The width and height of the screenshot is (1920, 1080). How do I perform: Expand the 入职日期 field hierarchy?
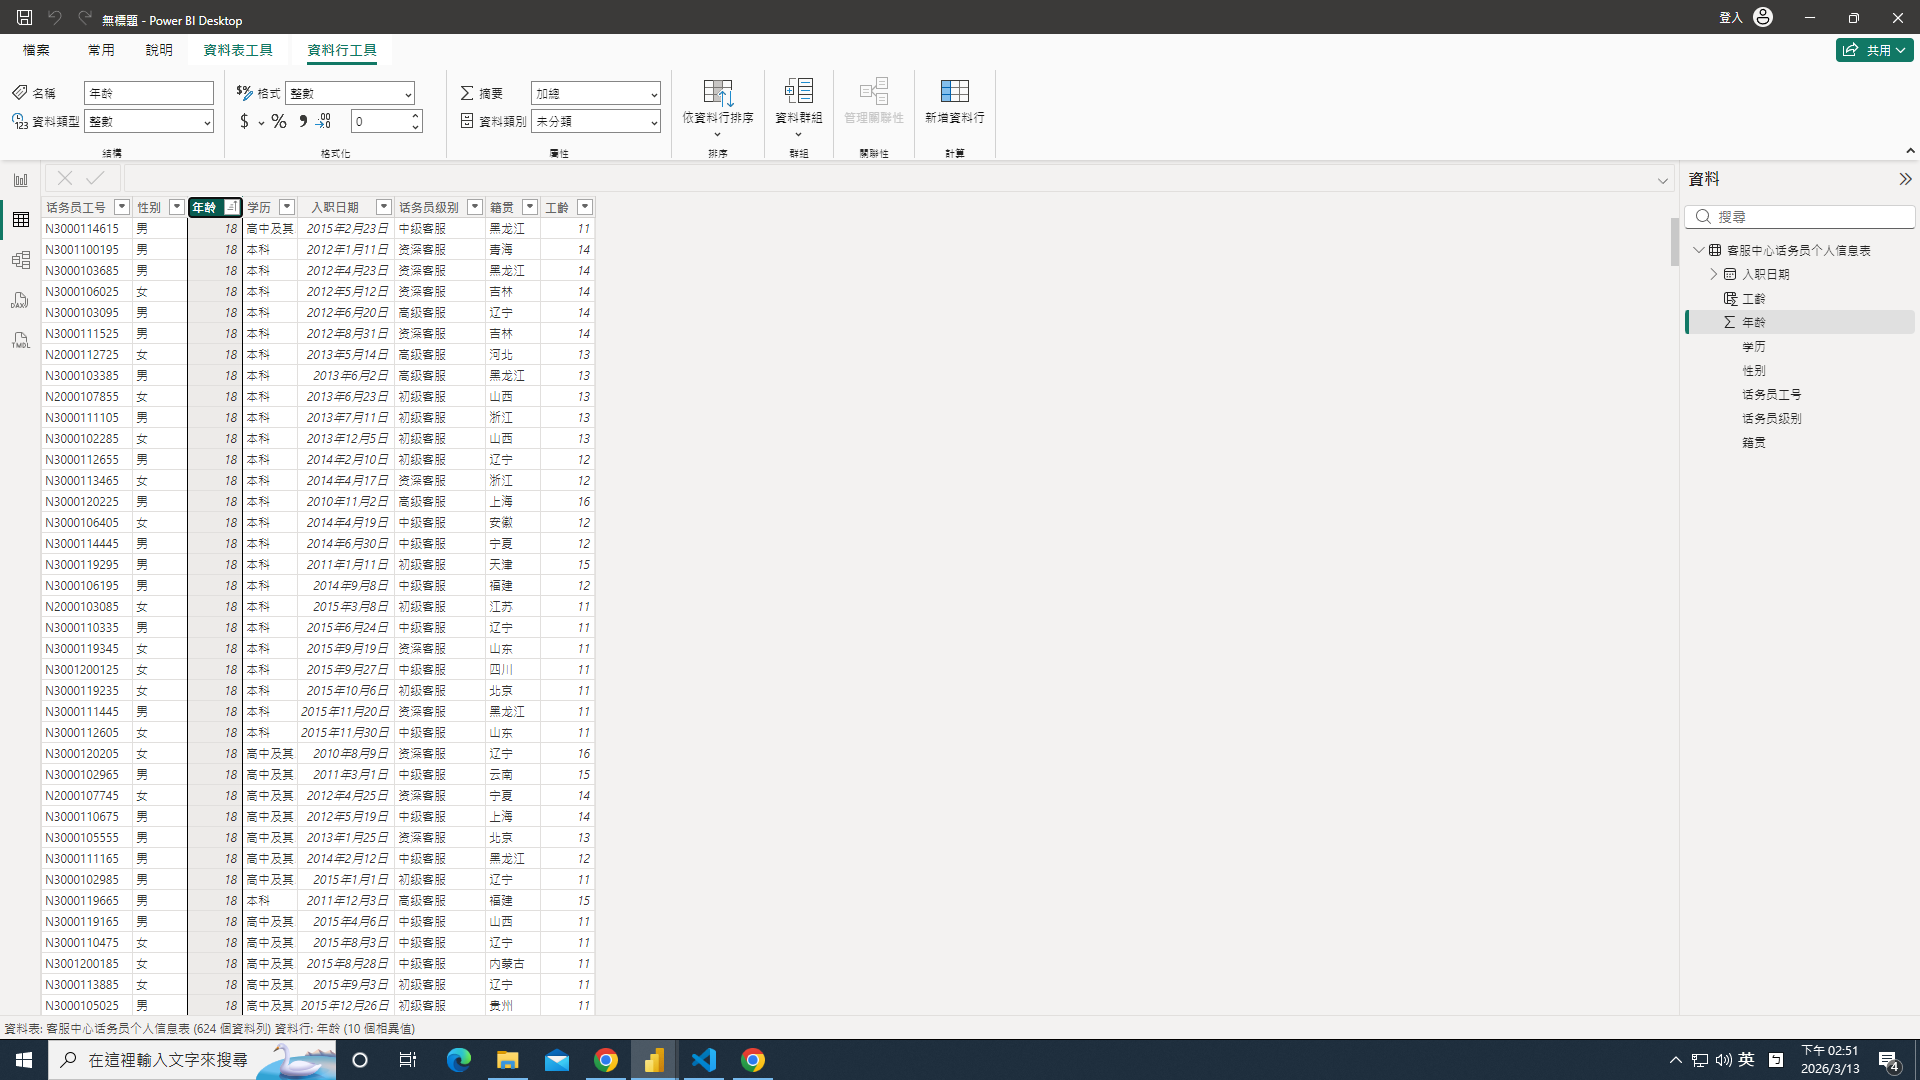(x=1713, y=274)
